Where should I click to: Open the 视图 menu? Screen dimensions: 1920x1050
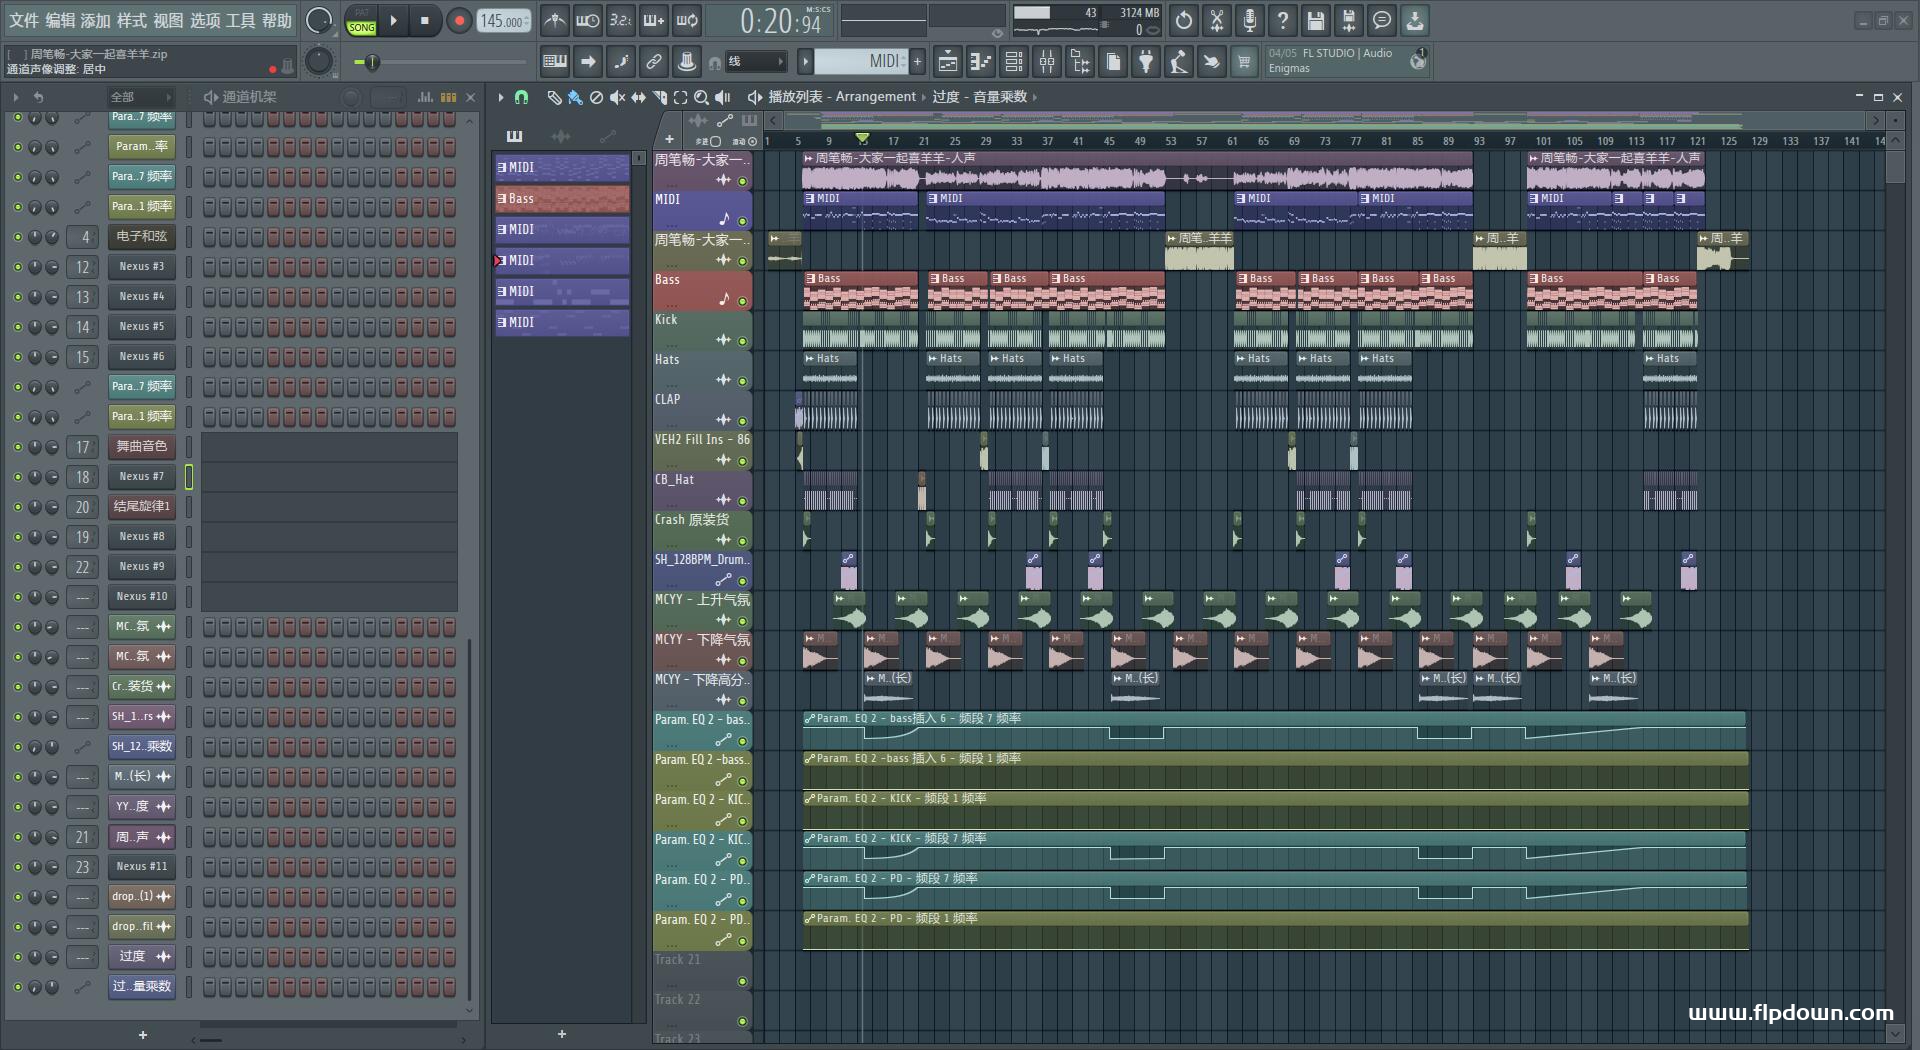(x=168, y=20)
